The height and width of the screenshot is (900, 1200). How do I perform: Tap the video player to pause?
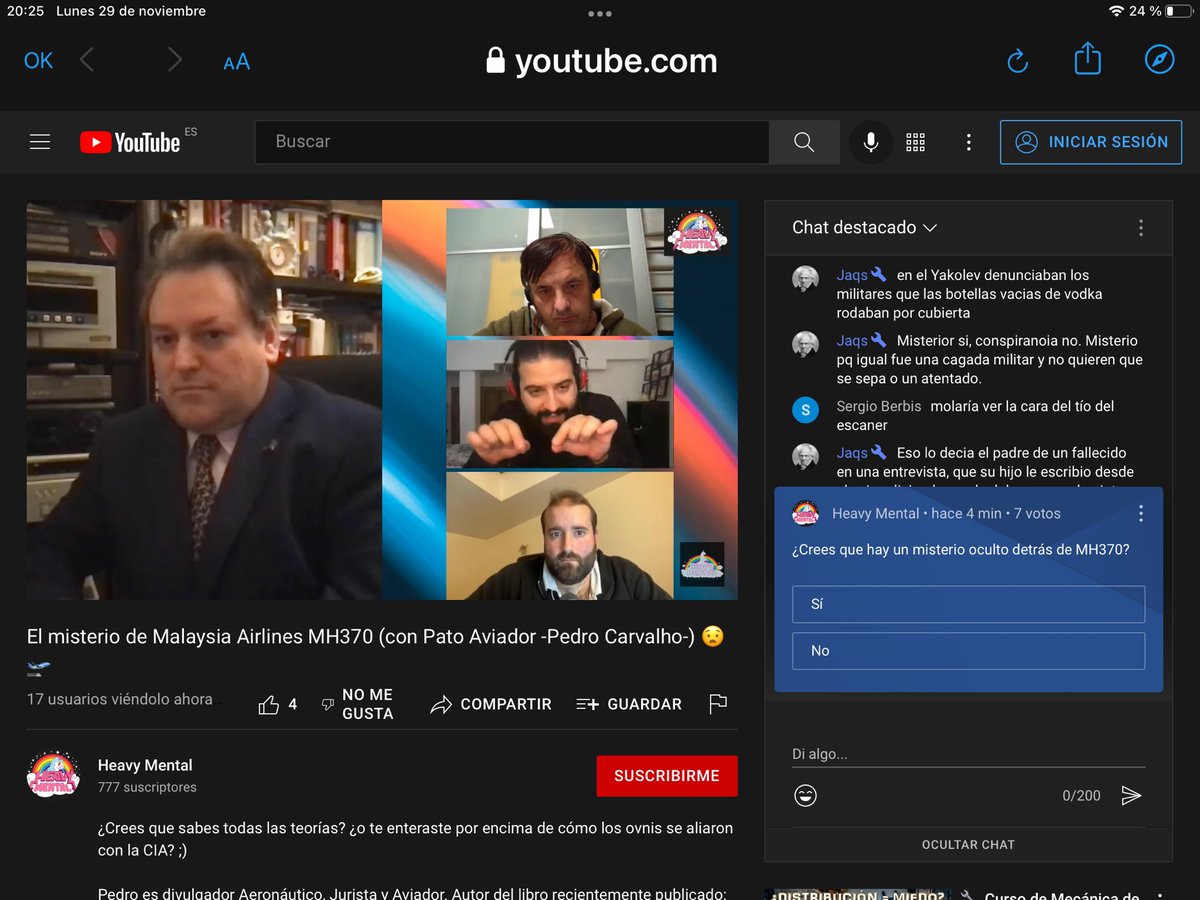382,400
